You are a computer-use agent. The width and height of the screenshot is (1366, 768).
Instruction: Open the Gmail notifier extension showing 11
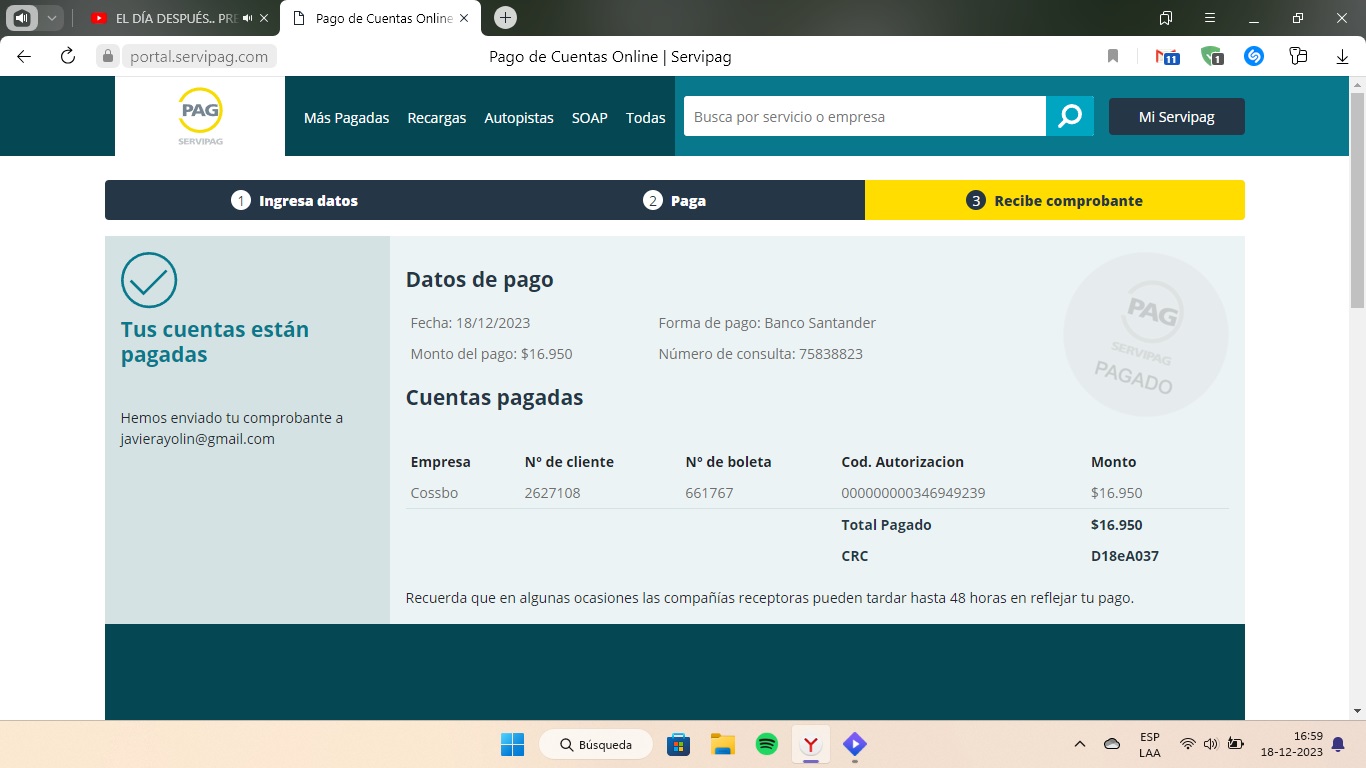pyautogui.click(x=1166, y=56)
